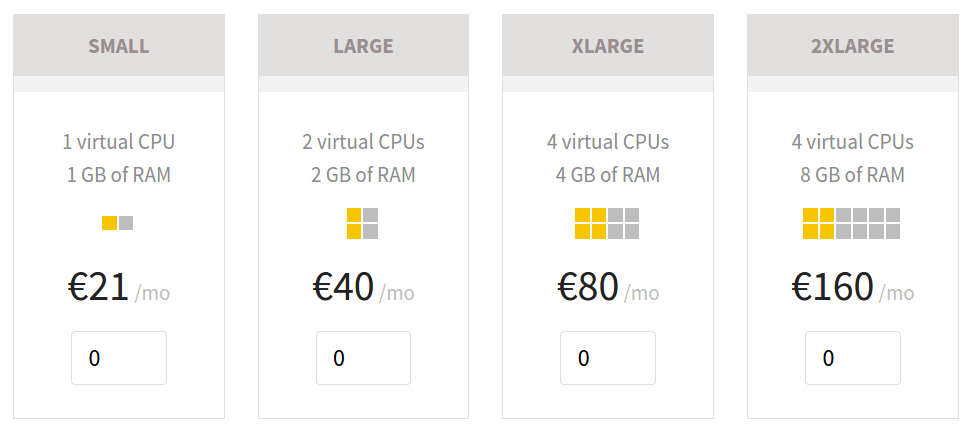This screenshot has height=431, width=974.
Task: Focus the LARGE plan quantity field
Action: (x=363, y=358)
